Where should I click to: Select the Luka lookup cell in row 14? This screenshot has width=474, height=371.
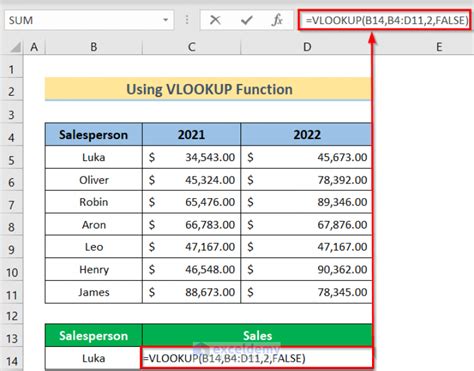click(94, 358)
